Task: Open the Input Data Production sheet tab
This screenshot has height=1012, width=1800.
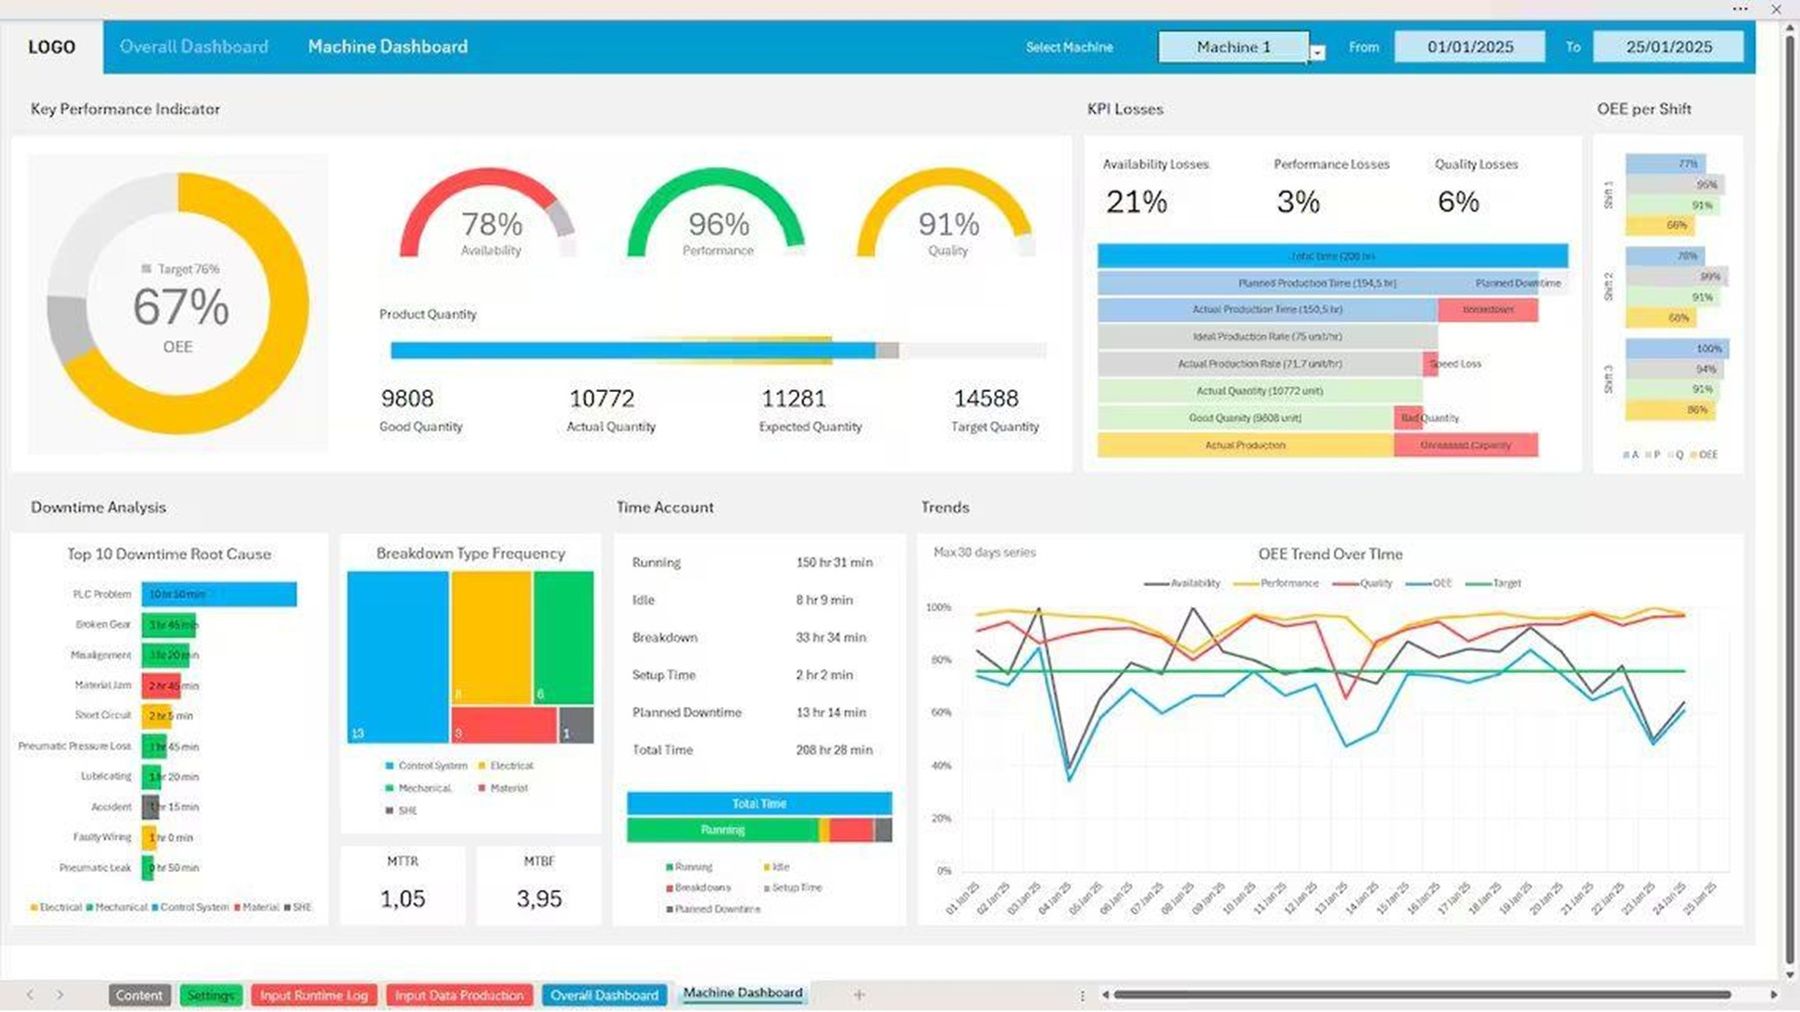Action: point(459,995)
